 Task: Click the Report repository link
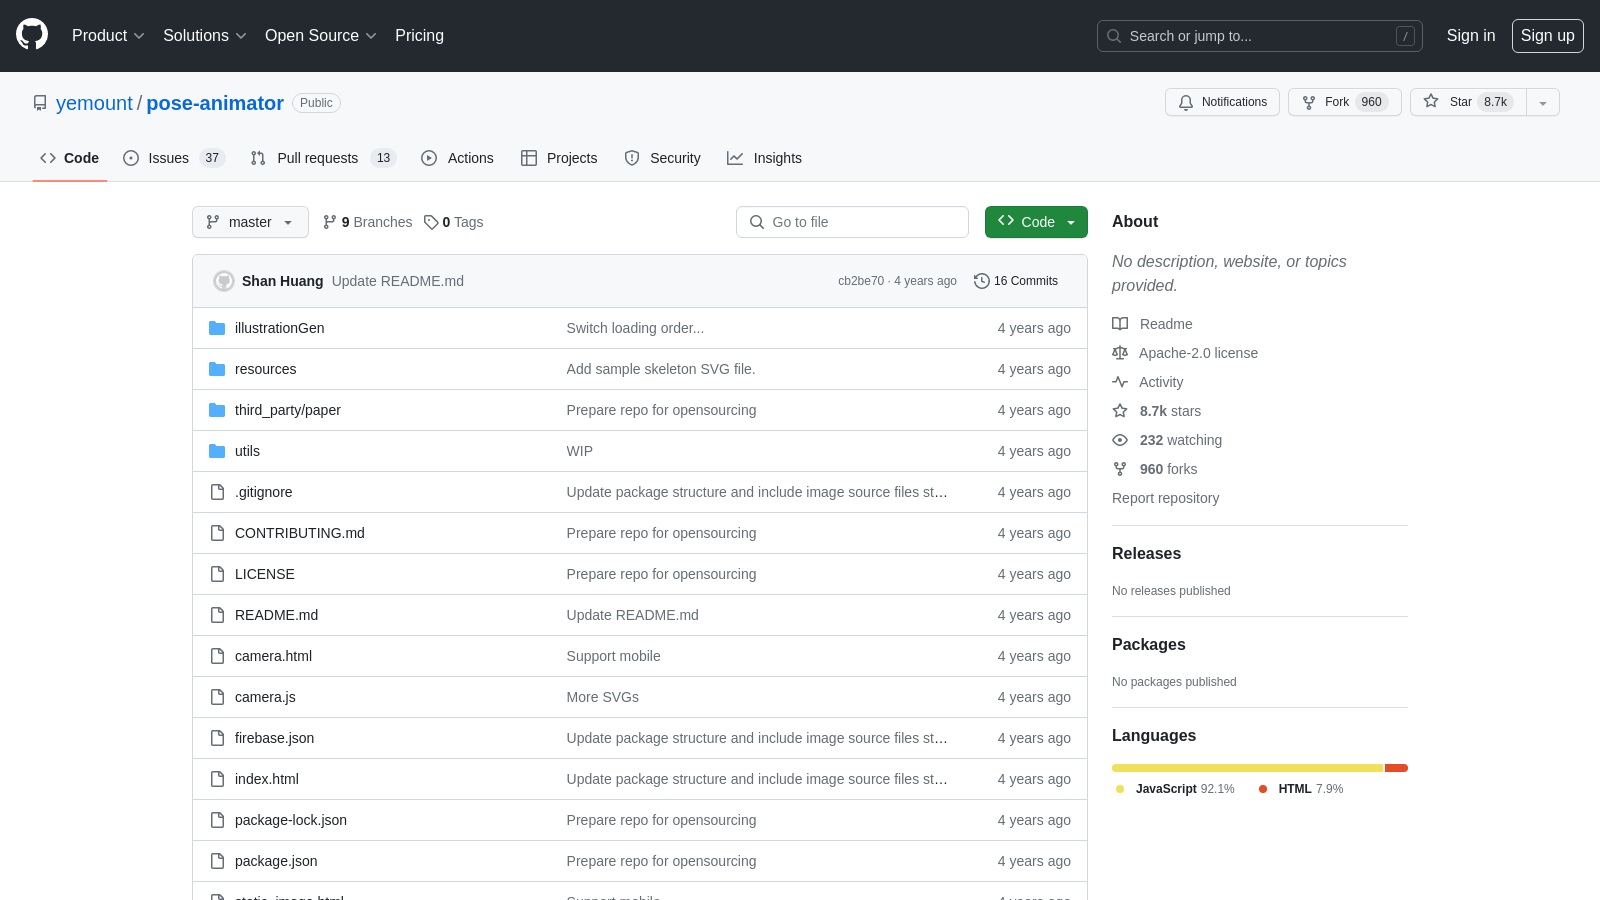[x=1165, y=498]
